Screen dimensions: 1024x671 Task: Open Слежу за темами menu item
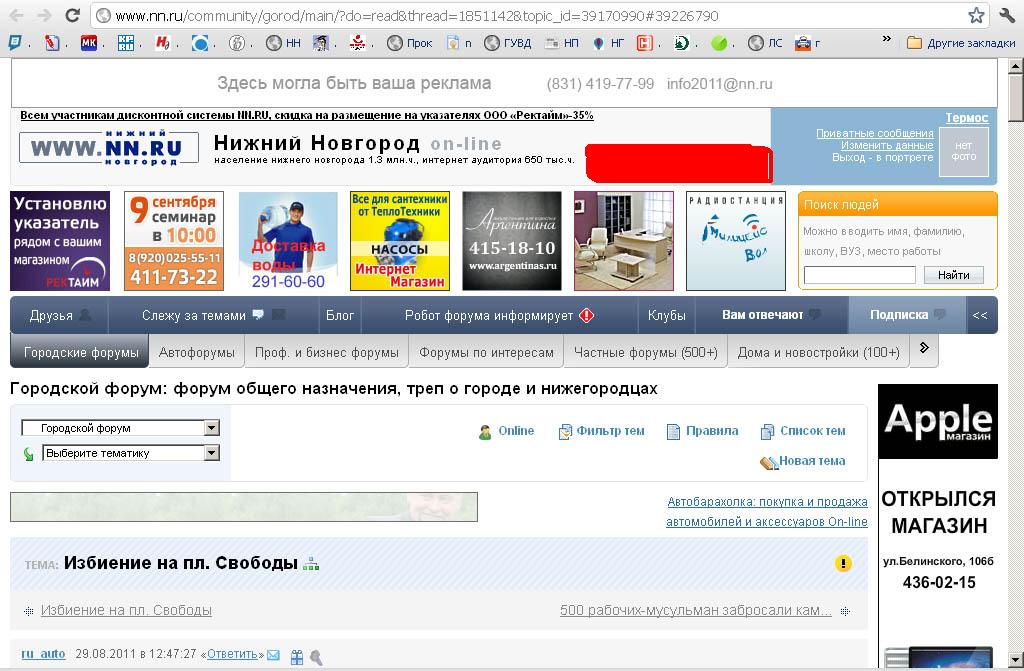pos(214,315)
